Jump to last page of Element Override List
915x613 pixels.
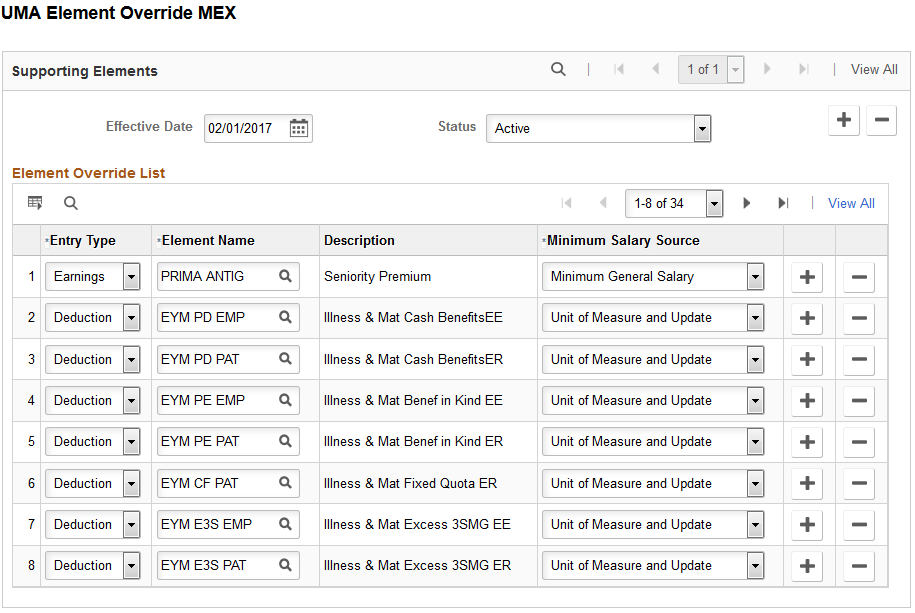click(783, 203)
